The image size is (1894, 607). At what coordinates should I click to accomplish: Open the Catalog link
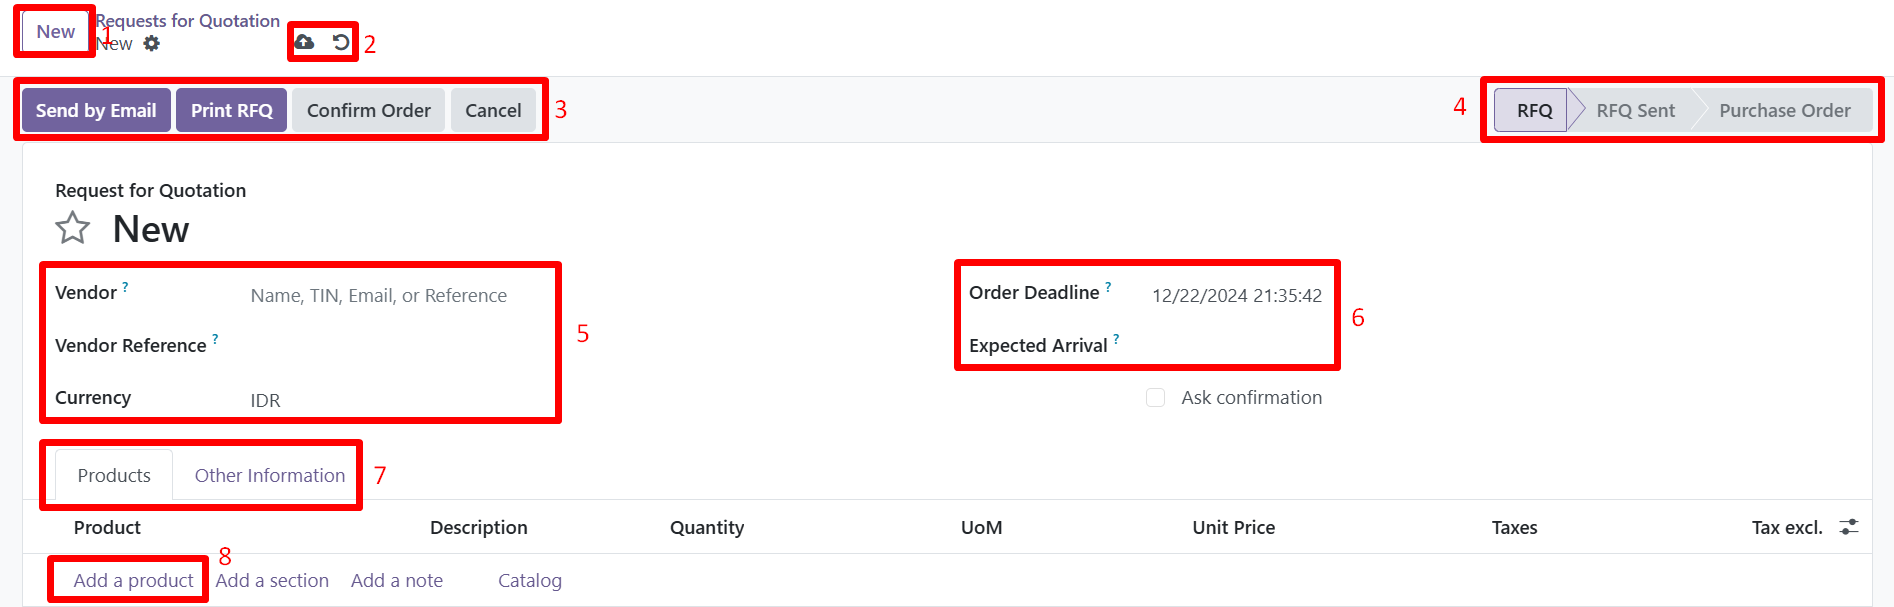(529, 581)
